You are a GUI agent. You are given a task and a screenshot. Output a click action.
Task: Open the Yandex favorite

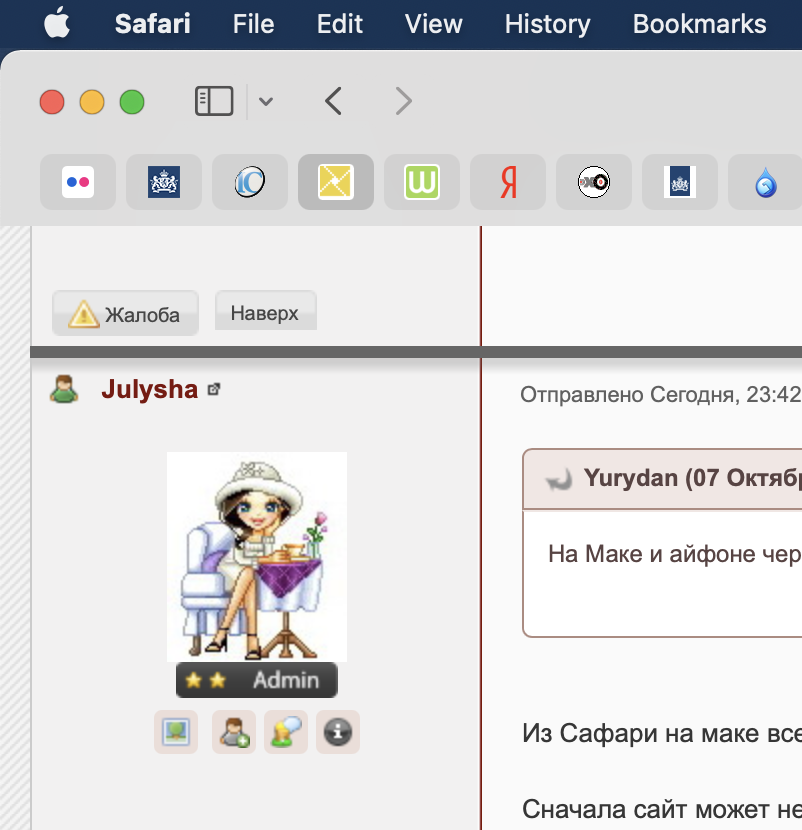pos(508,182)
